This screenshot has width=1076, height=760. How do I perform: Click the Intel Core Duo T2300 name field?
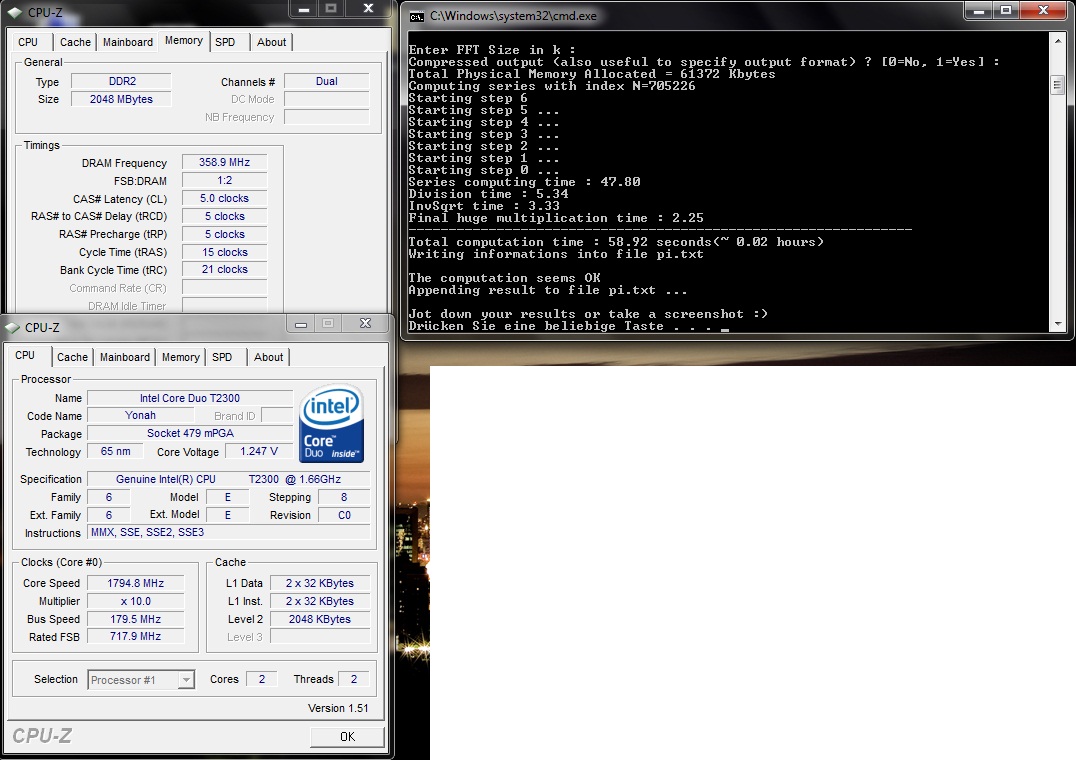tap(190, 398)
